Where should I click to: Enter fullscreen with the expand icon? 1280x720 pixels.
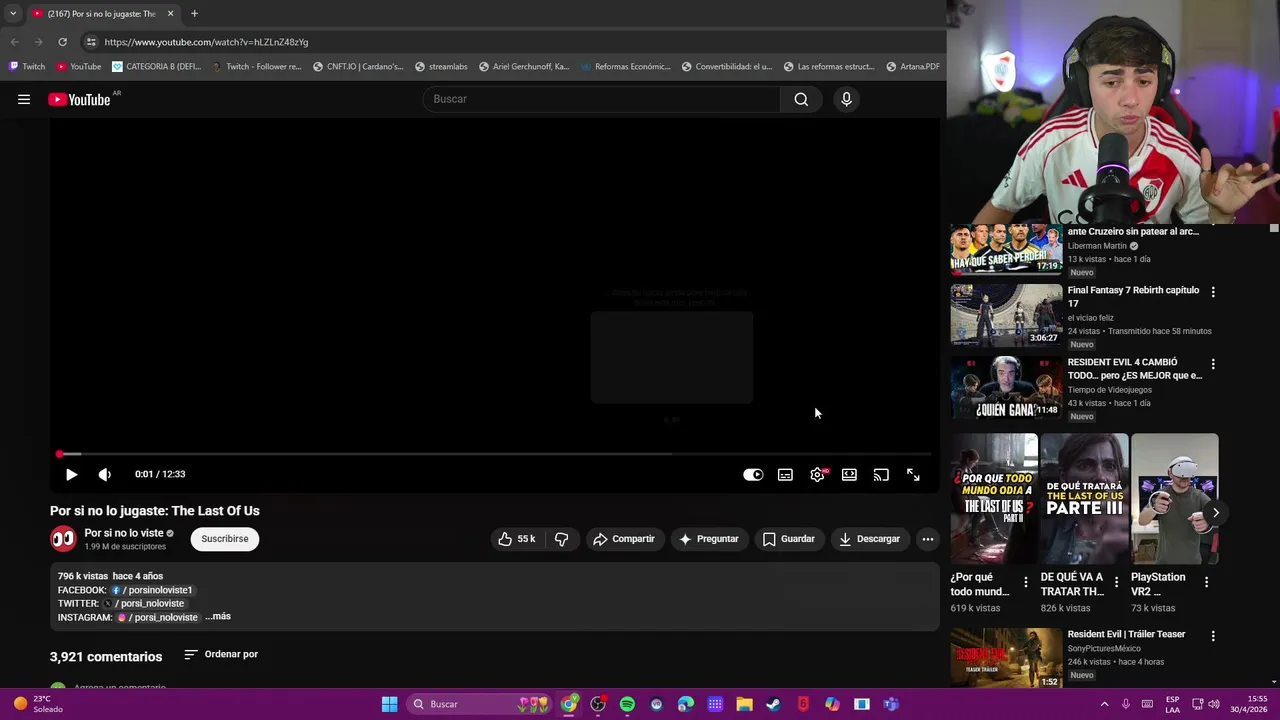point(913,475)
